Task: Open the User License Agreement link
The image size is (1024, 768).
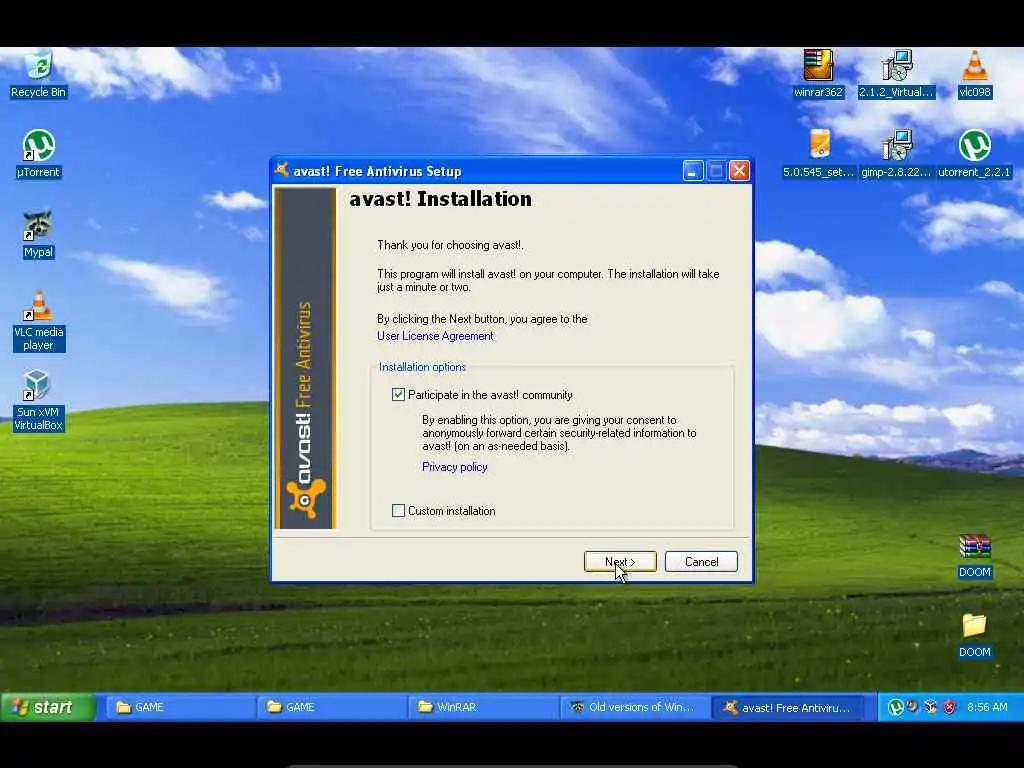Action: point(435,336)
